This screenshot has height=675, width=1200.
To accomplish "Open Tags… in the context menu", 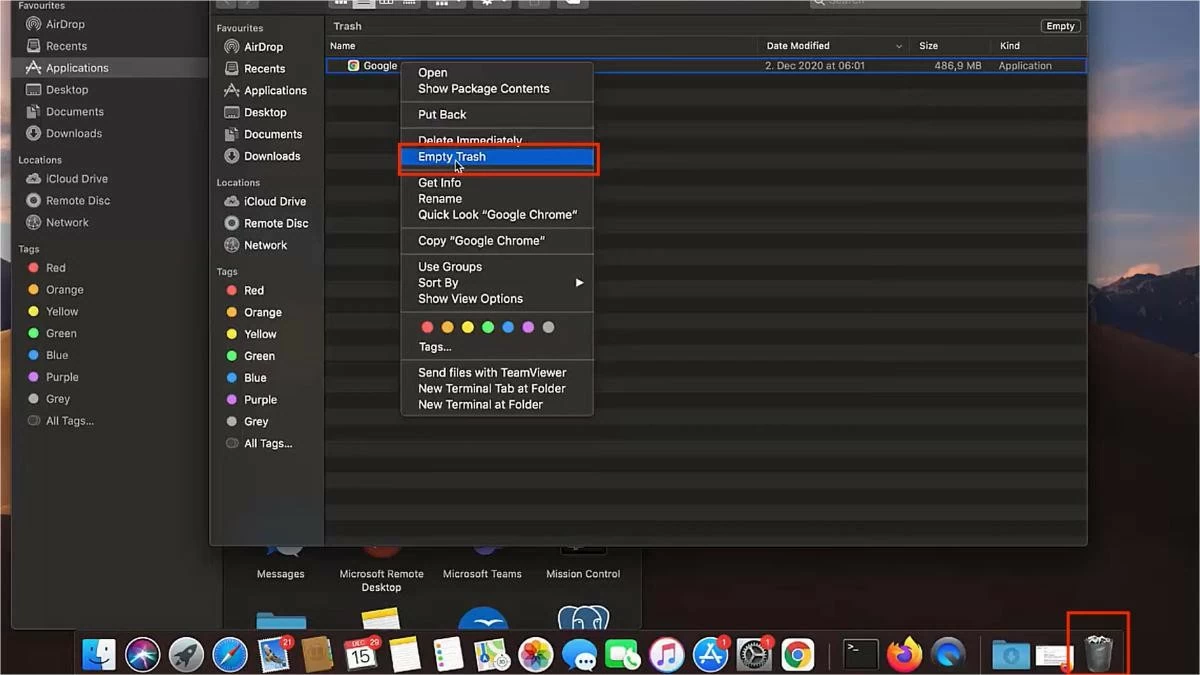I will point(435,347).
